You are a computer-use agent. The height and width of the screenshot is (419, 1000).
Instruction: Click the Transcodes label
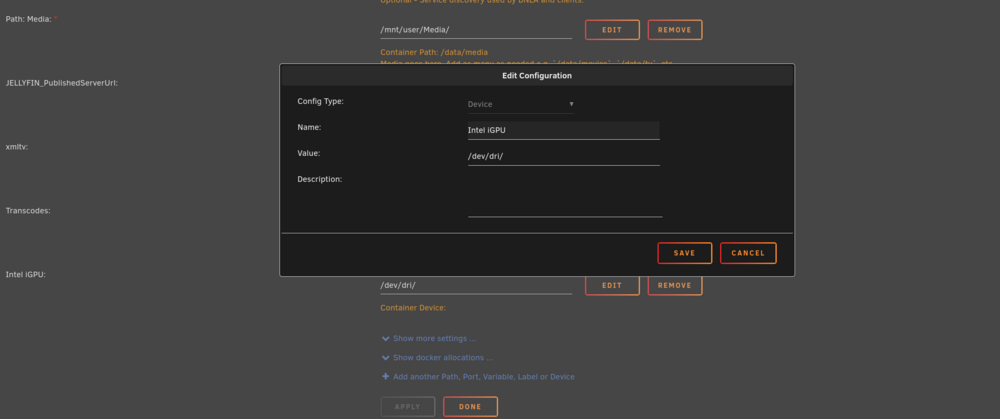click(x=28, y=210)
